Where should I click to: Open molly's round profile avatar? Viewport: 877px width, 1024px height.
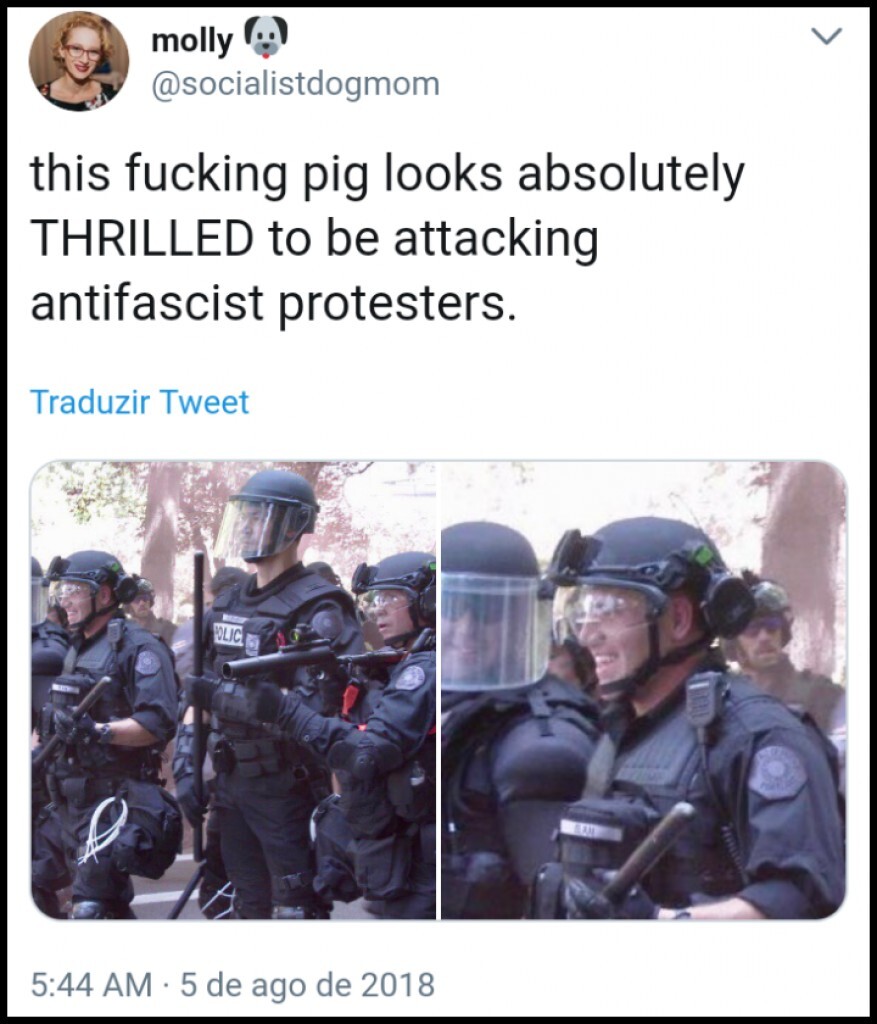tap(78, 61)
